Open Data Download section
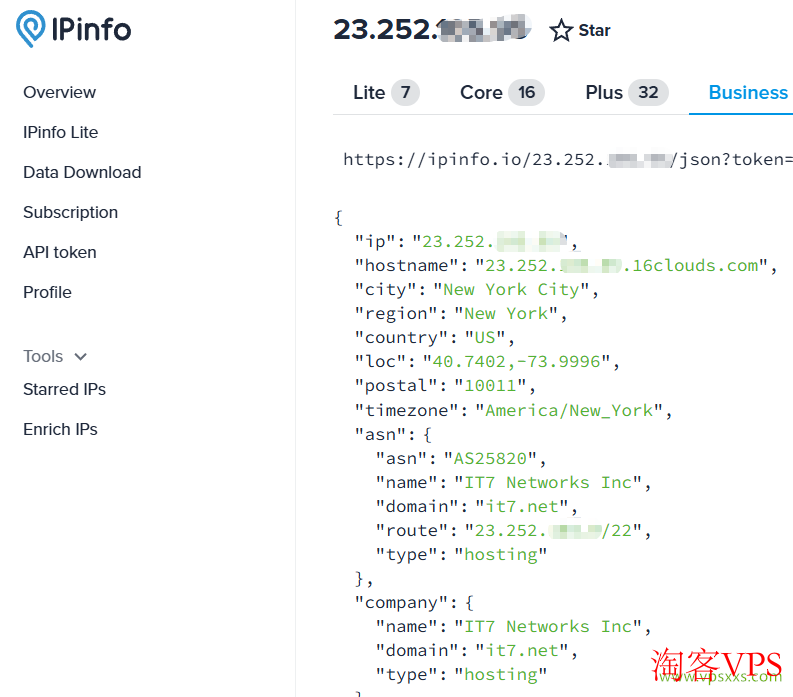 pyautogui.click(x=82, y=172)
